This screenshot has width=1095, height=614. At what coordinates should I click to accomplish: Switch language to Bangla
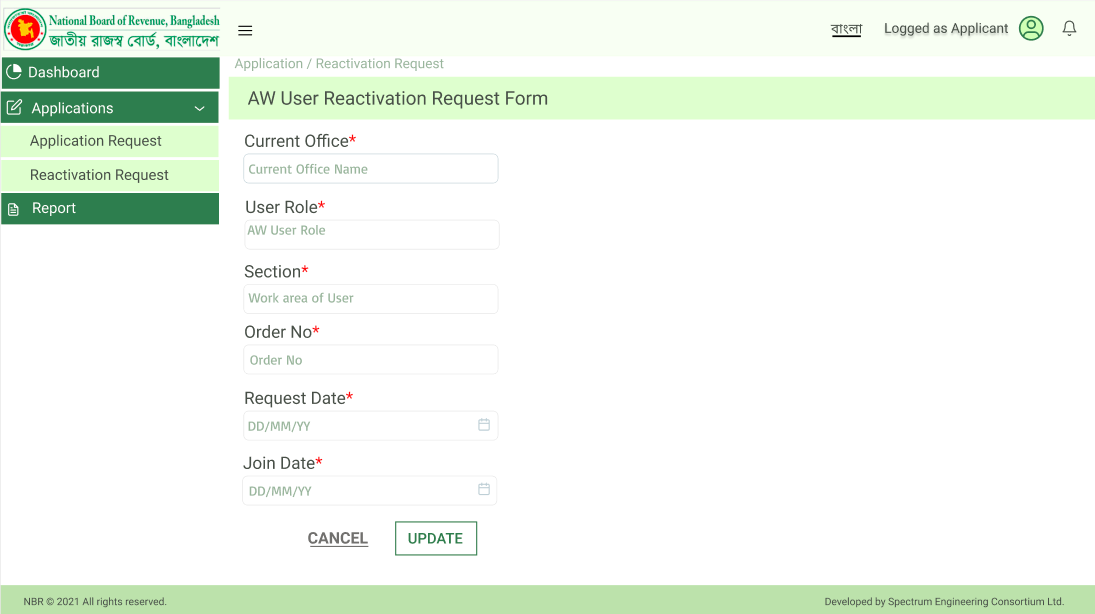click(x=846, y=29)
